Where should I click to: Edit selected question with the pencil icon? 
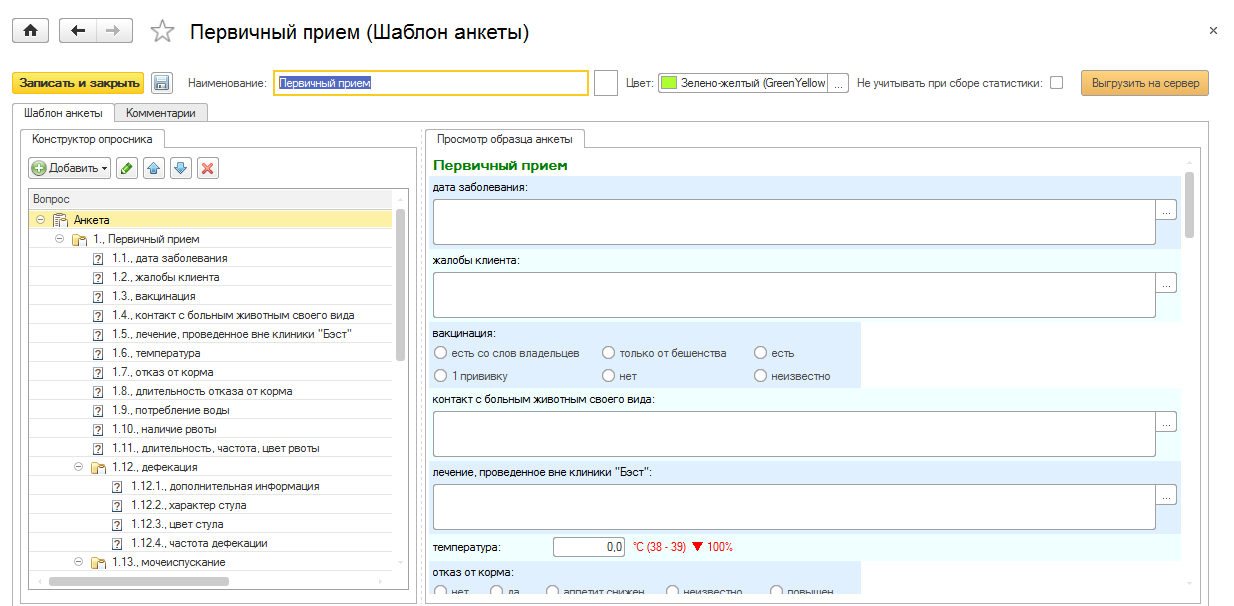[x=127, y=168]
